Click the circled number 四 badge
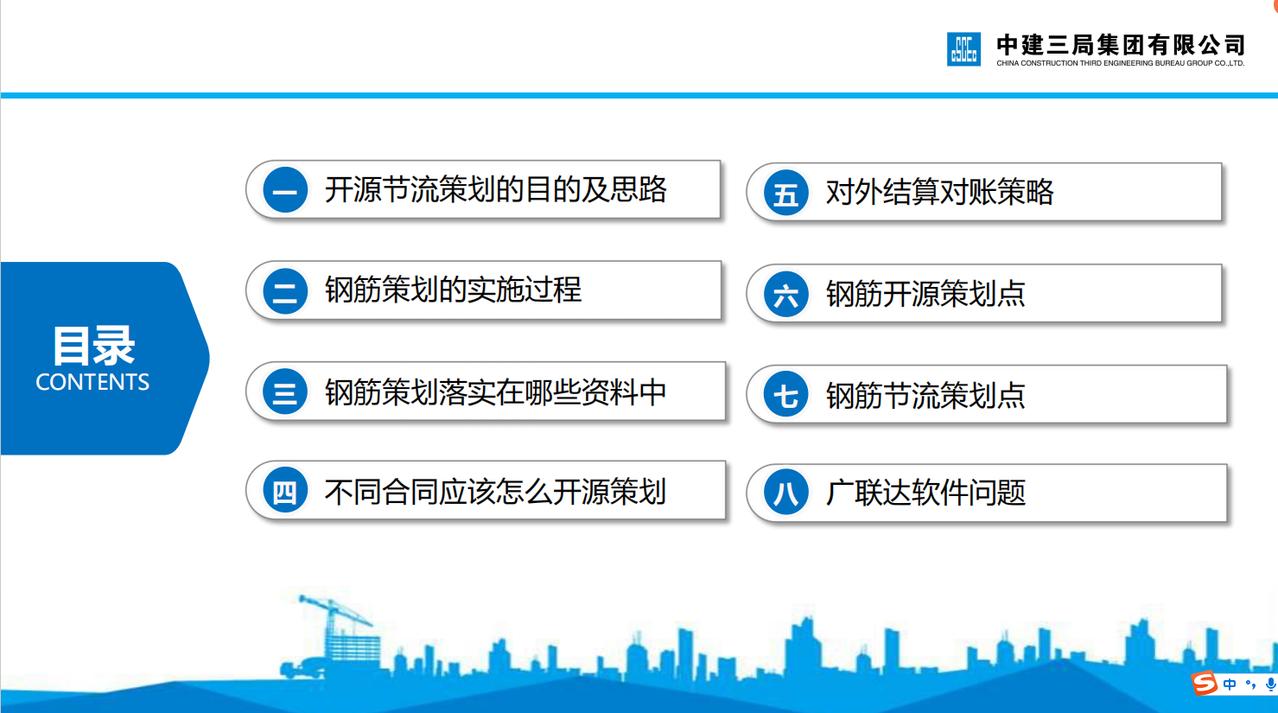Image resolution: width=1278 pixels, height=713 pixels. (x=283, y=490)
